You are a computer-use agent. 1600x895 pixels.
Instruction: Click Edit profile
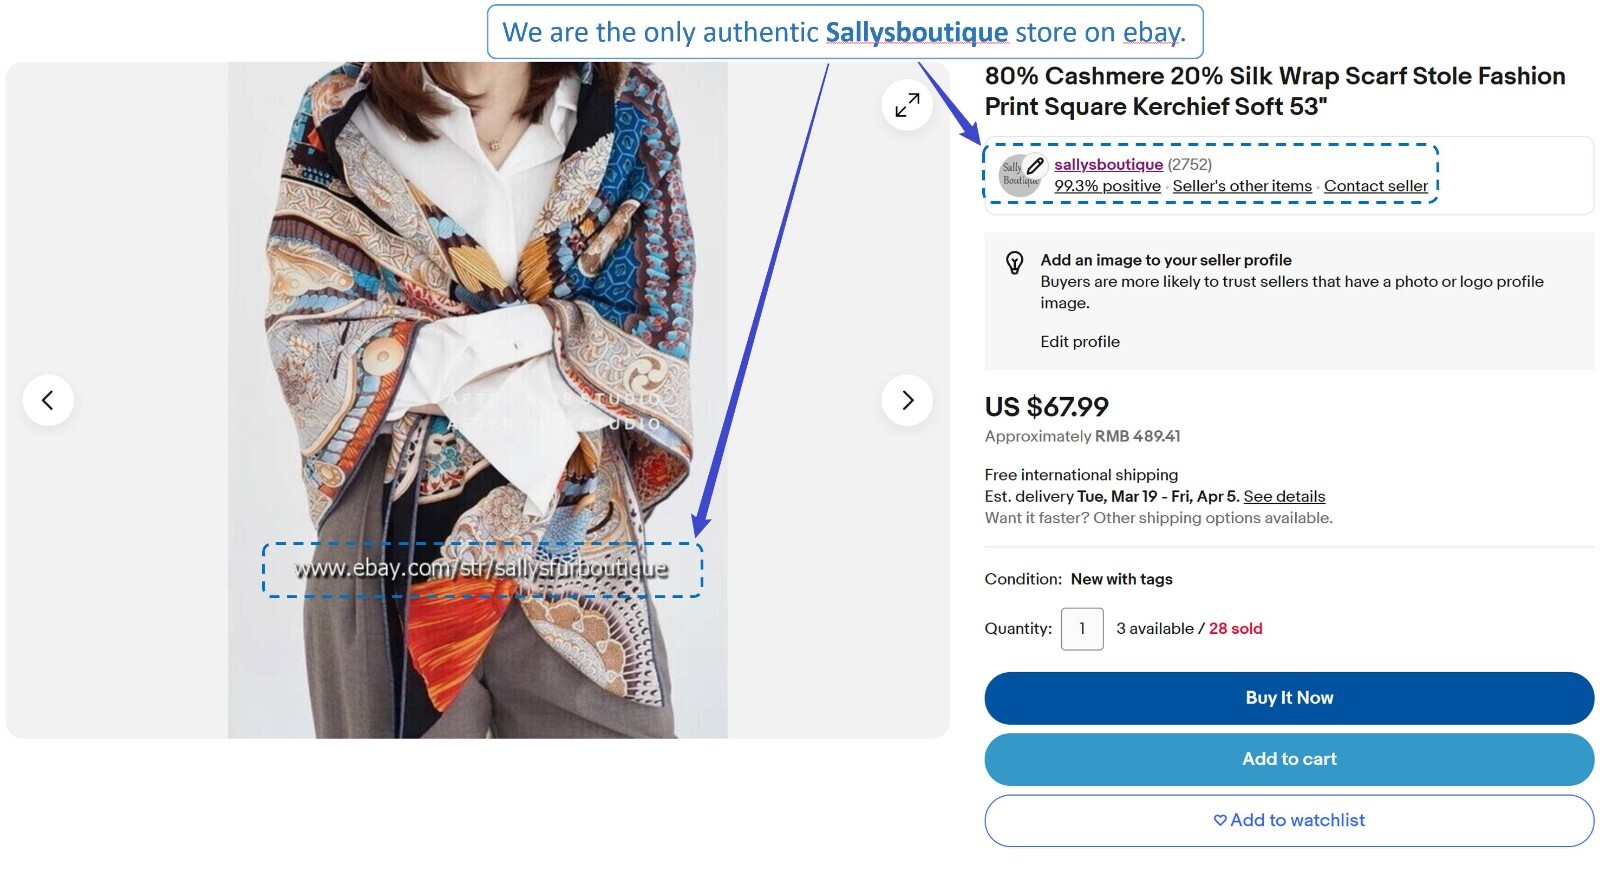[x=1080, y=342]
